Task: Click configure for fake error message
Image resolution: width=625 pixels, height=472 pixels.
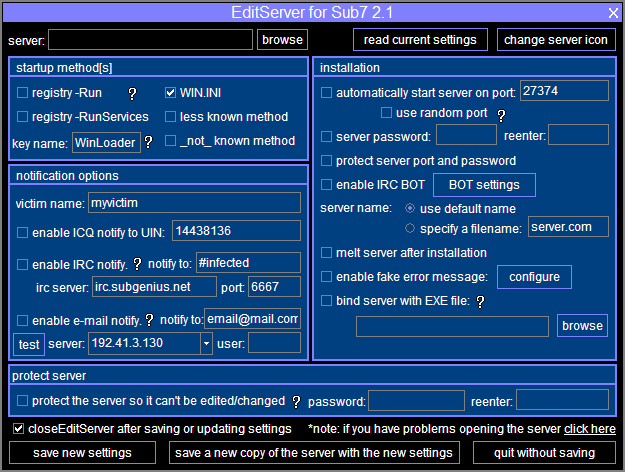Action: [x=534, y=276]
